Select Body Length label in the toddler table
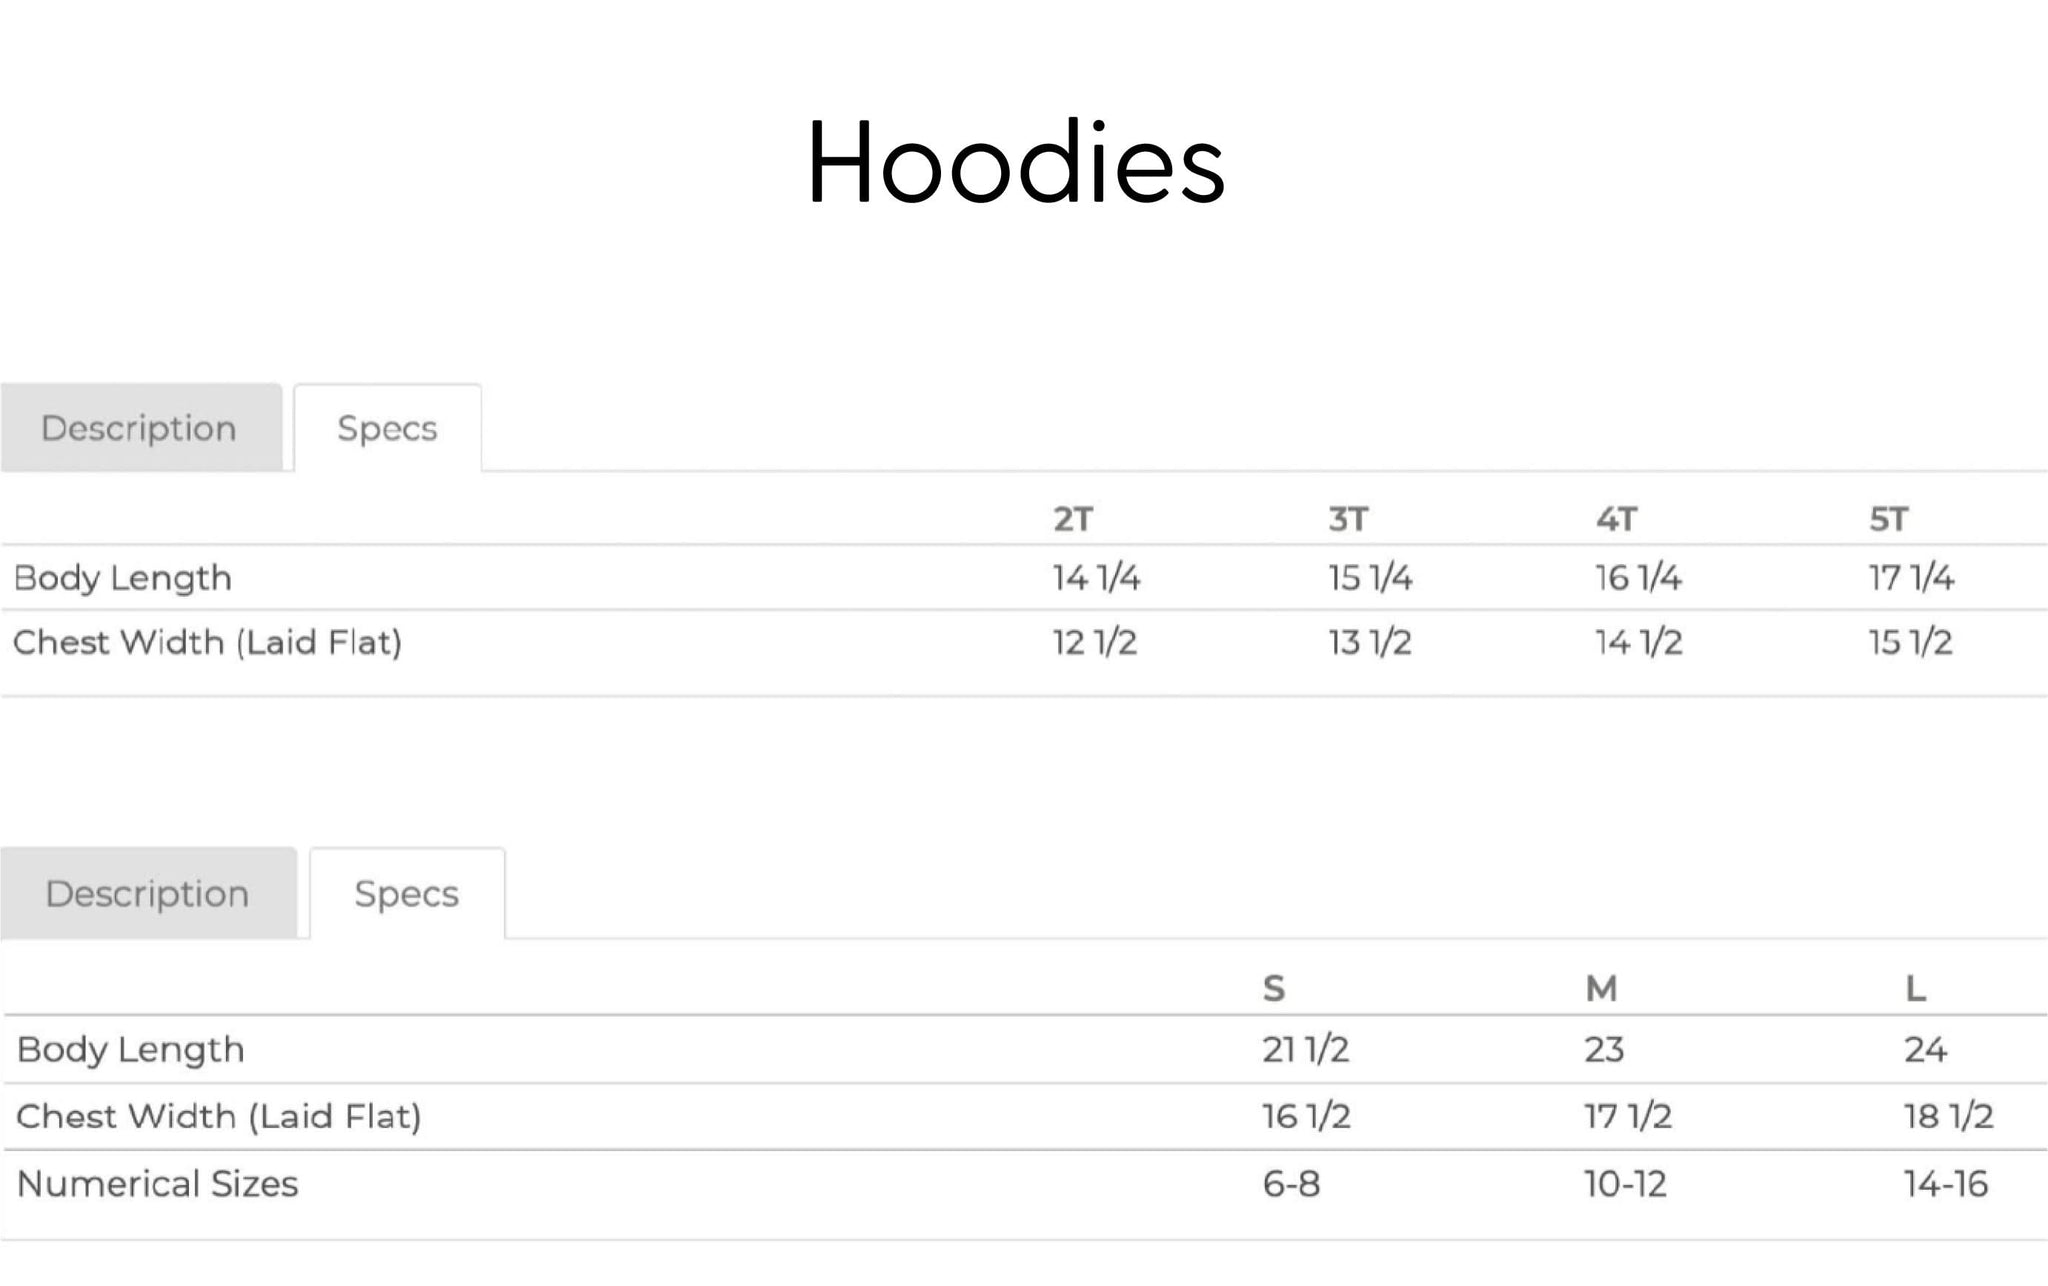 pyautogui.click(x=122, y=578)
